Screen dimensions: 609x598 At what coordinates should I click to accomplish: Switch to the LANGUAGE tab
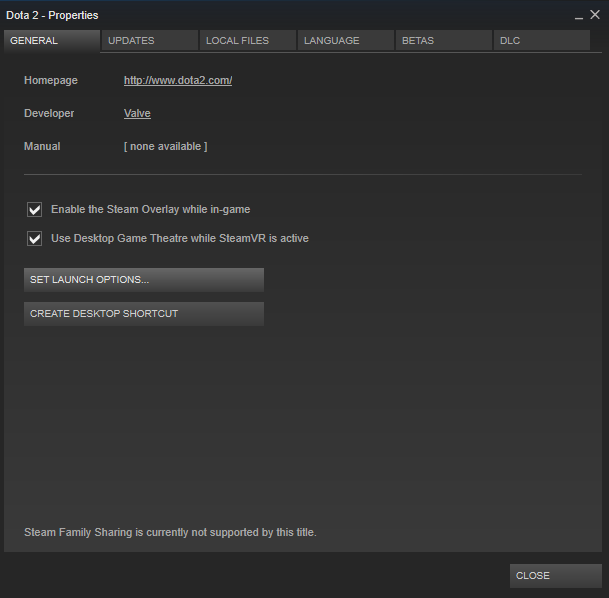(346, 40)
